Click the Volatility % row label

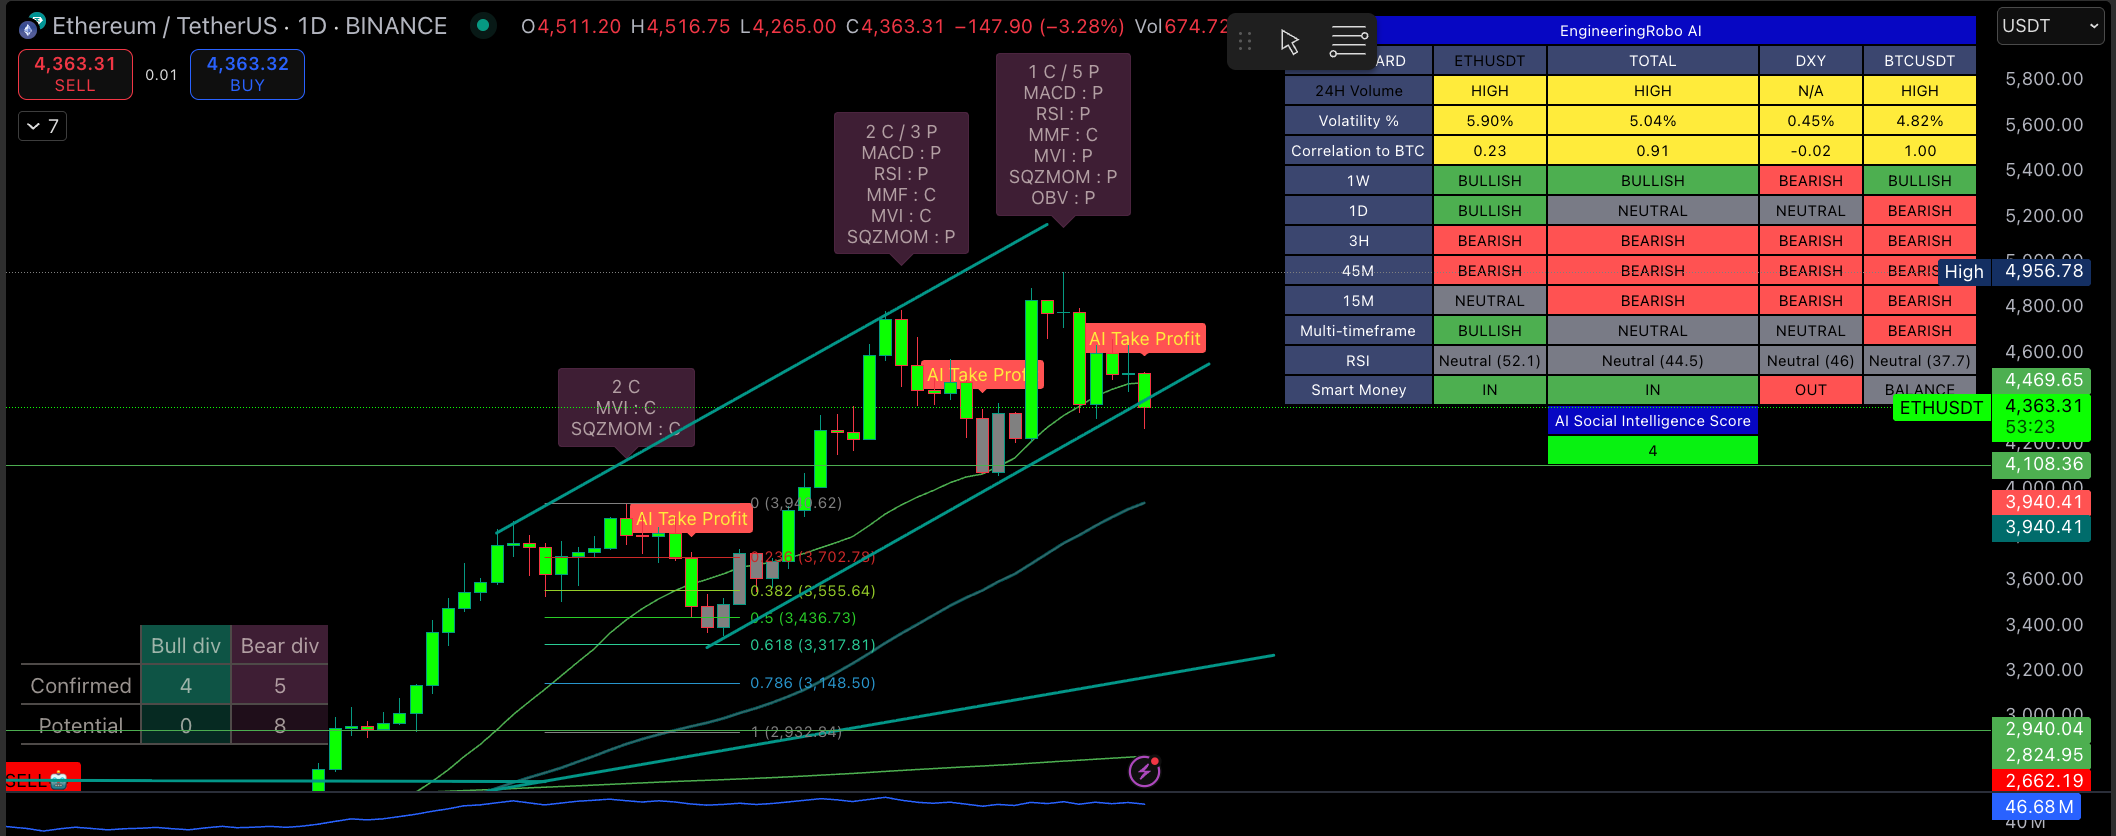click(1358, 121)
